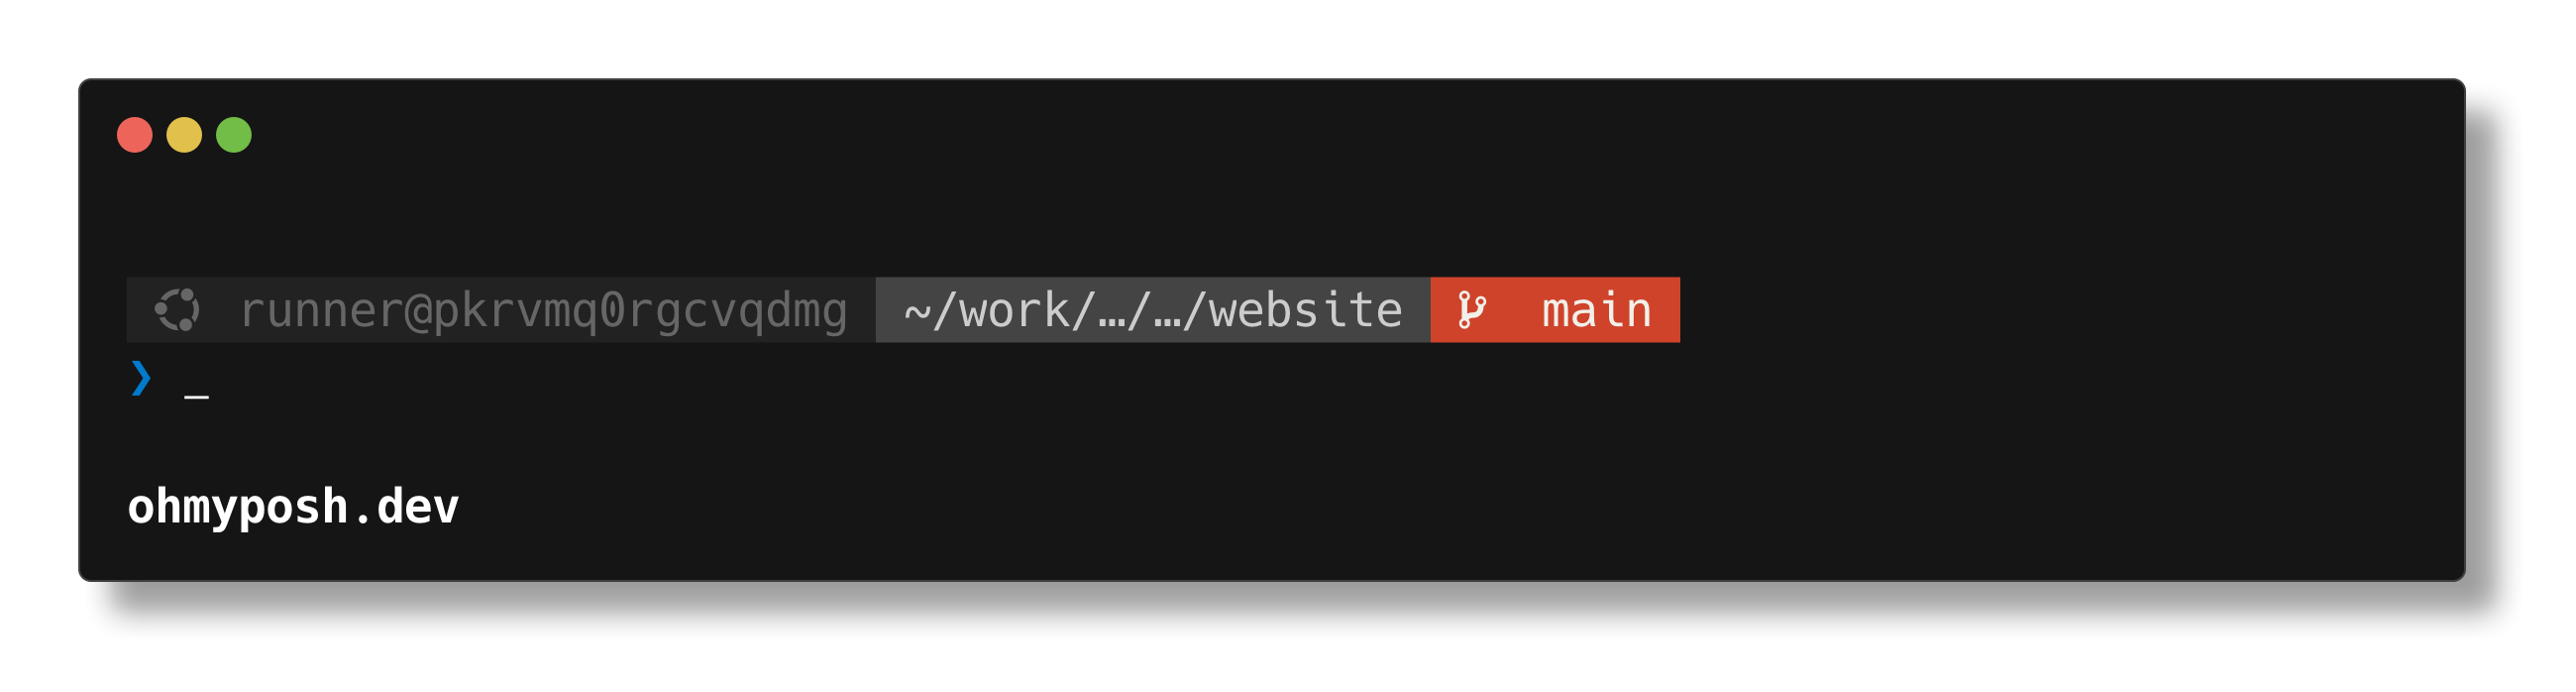The width and height of the screenshot is (2576, 692).
Task: Place the cursor at the underscore prompt
Action: pyautogui.click(x=196, y=398)
